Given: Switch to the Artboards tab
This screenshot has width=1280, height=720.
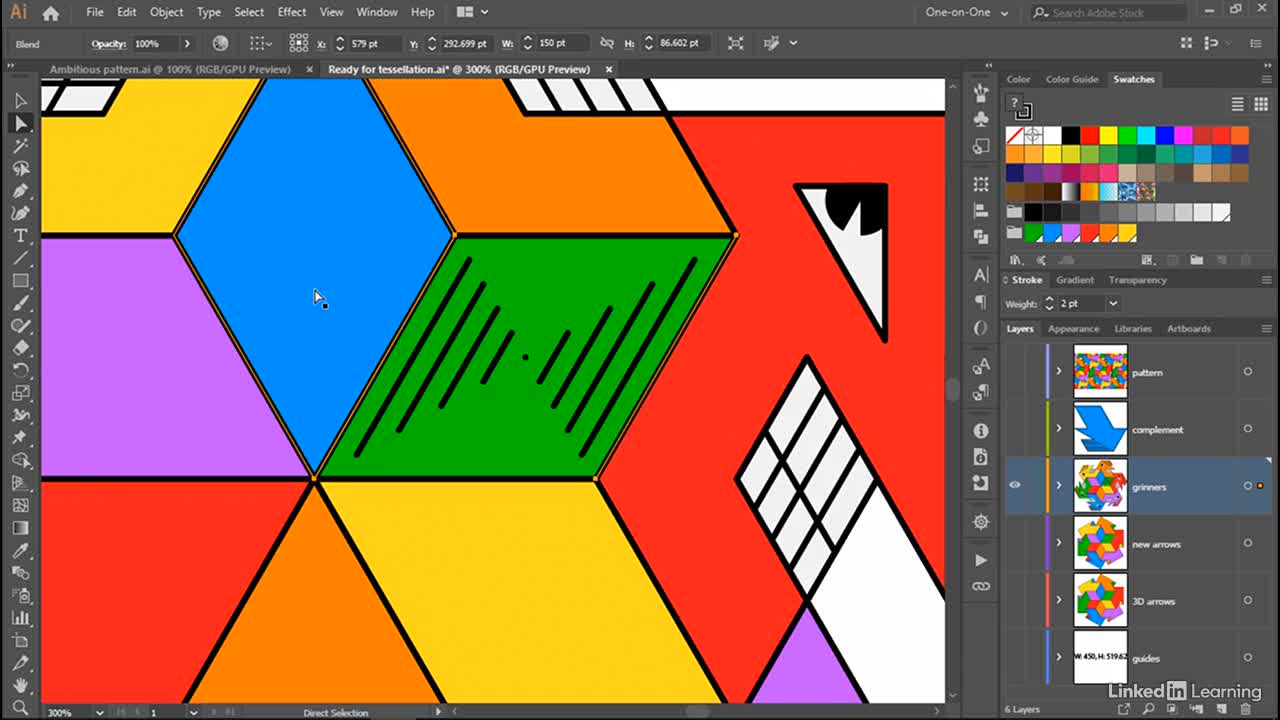Looking at the screenshot, I should (1189, 328).
